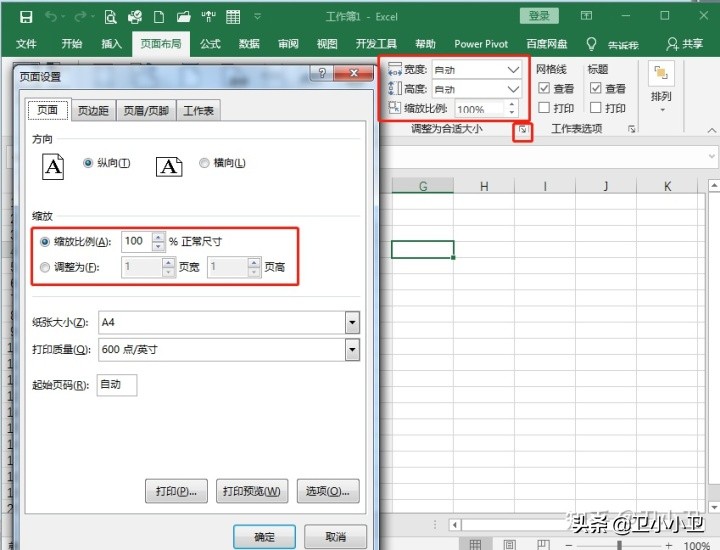
Task: Click the help question mark in Page Setup dialog
Action: tap(322, 73)
